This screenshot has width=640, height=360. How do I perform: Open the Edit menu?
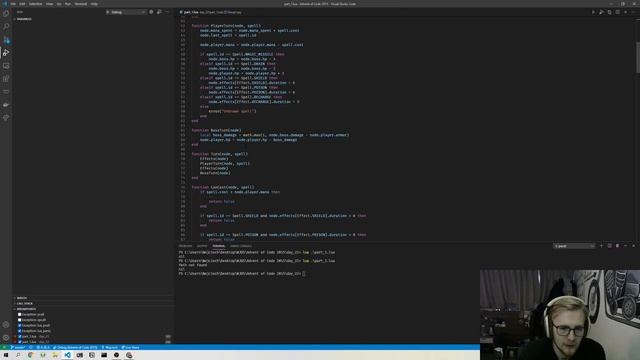coord(22,4)
